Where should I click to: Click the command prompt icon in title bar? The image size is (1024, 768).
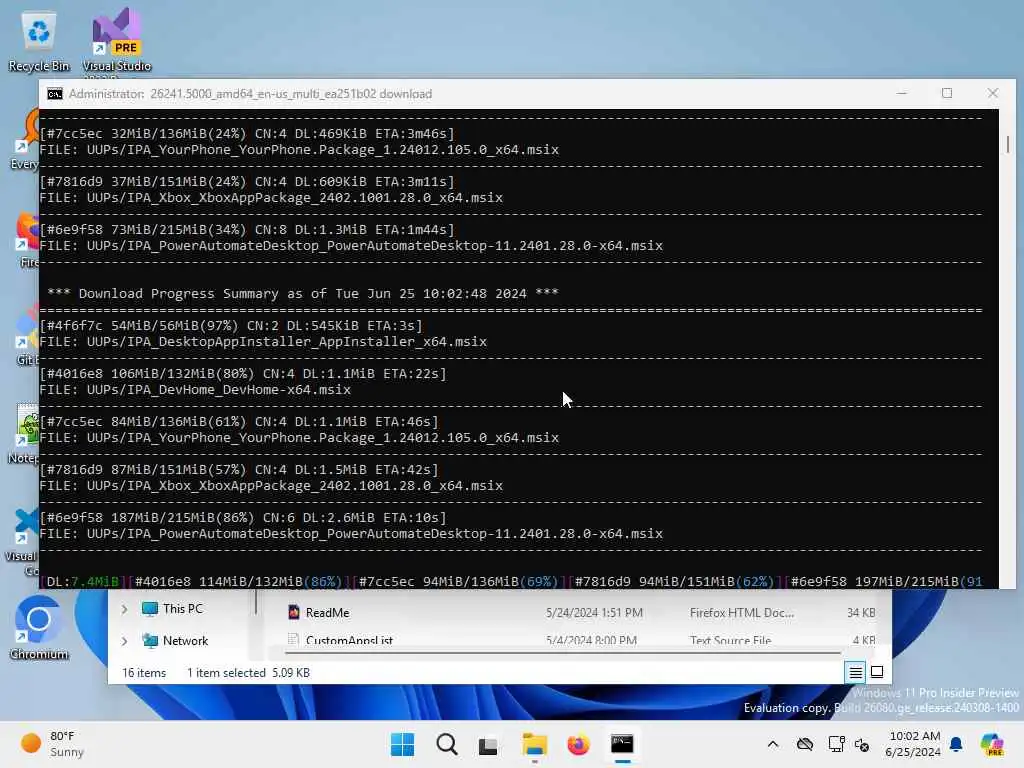pyautogui.click(x=55, y=94)
